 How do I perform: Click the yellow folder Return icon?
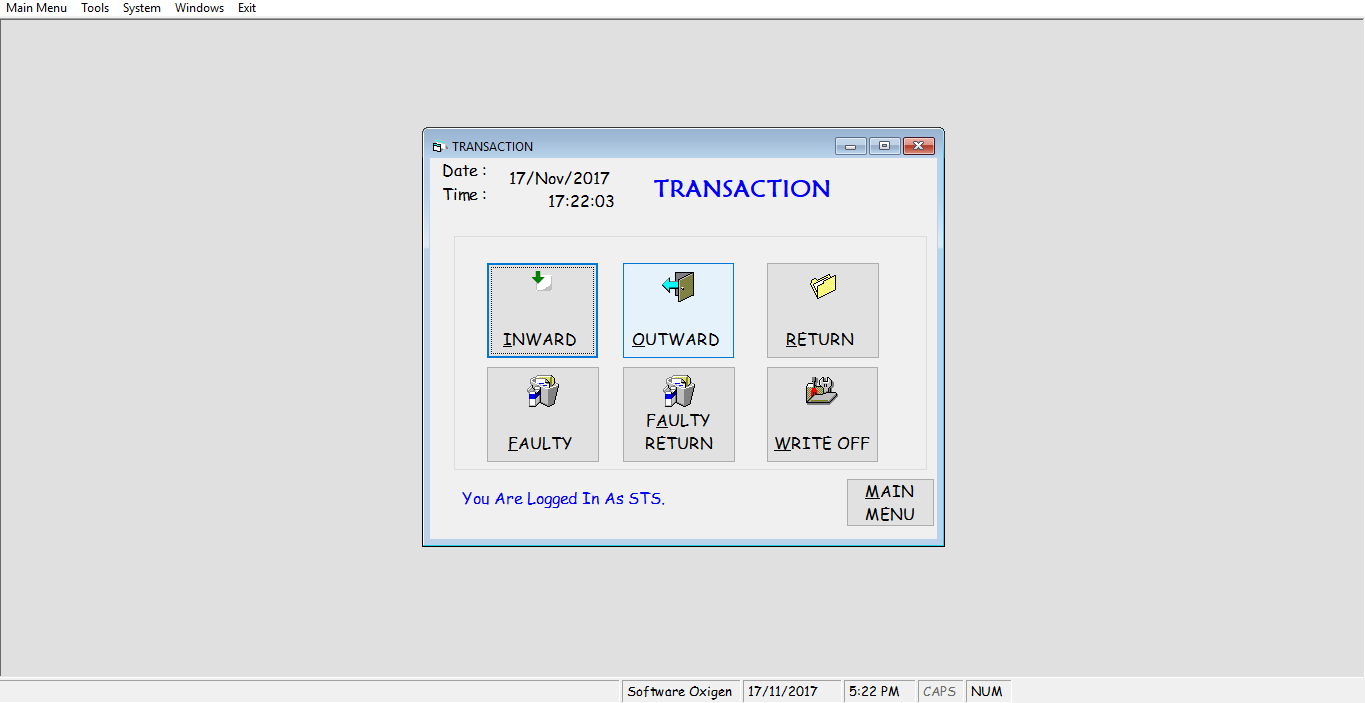click(x=823, y=286)
